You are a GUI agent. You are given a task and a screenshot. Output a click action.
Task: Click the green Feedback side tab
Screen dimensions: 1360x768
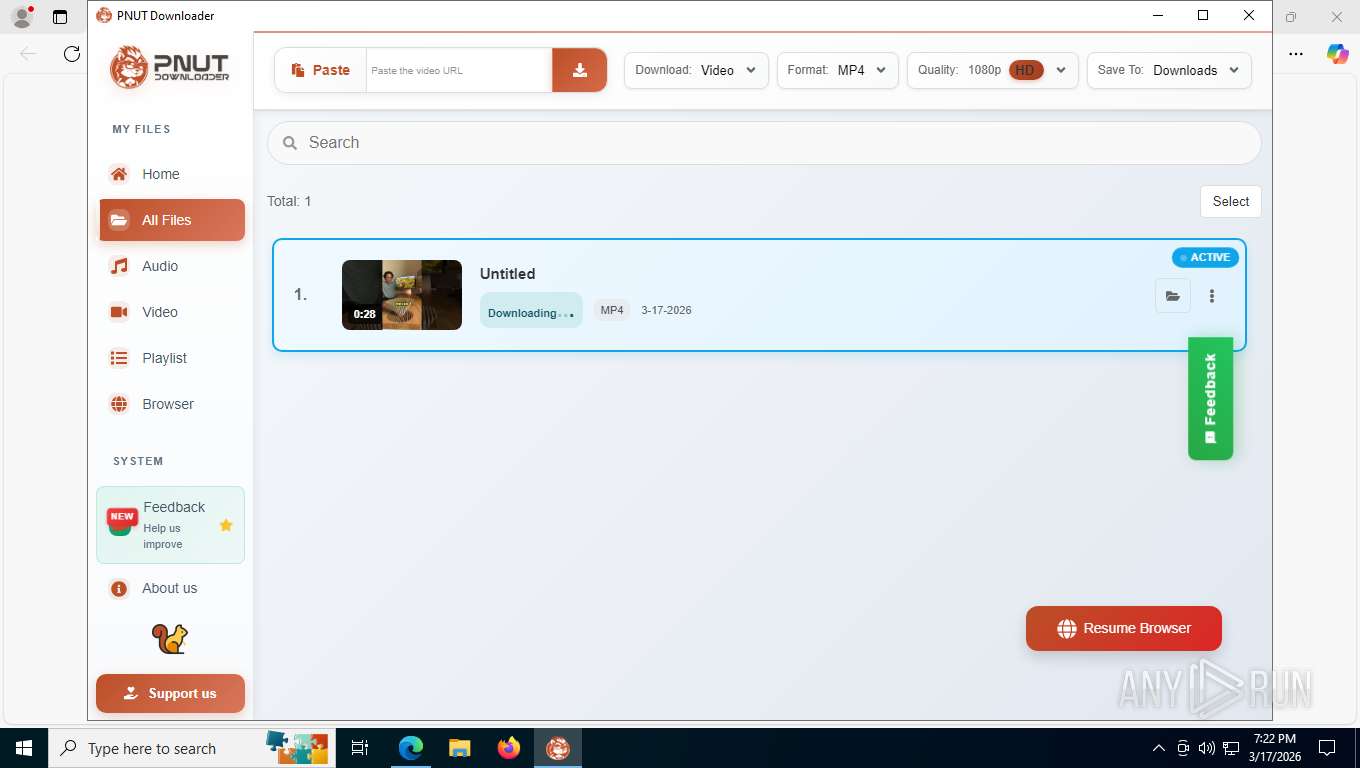coord(1210,398)
